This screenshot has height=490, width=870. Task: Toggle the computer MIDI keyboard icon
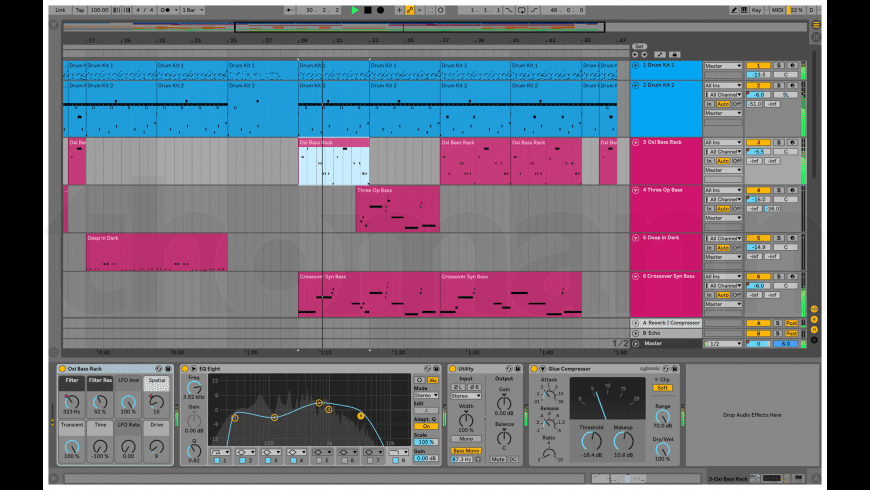click(x=743, y=10)
